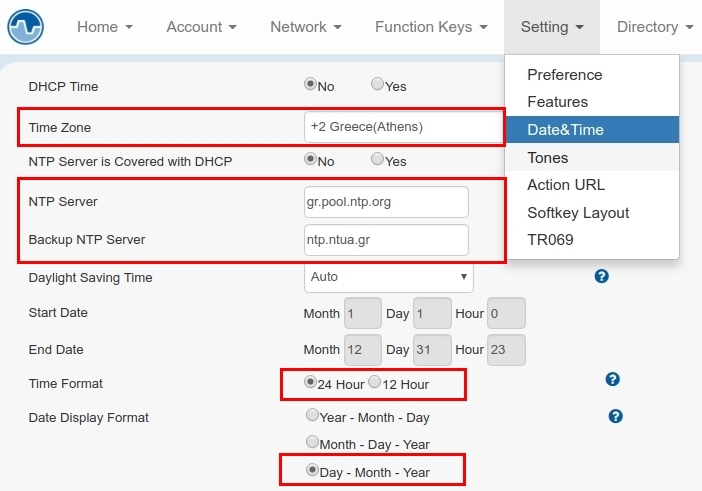Click help icon beside Date Display Format
702x491 pixels.
[x=615, y=416]
